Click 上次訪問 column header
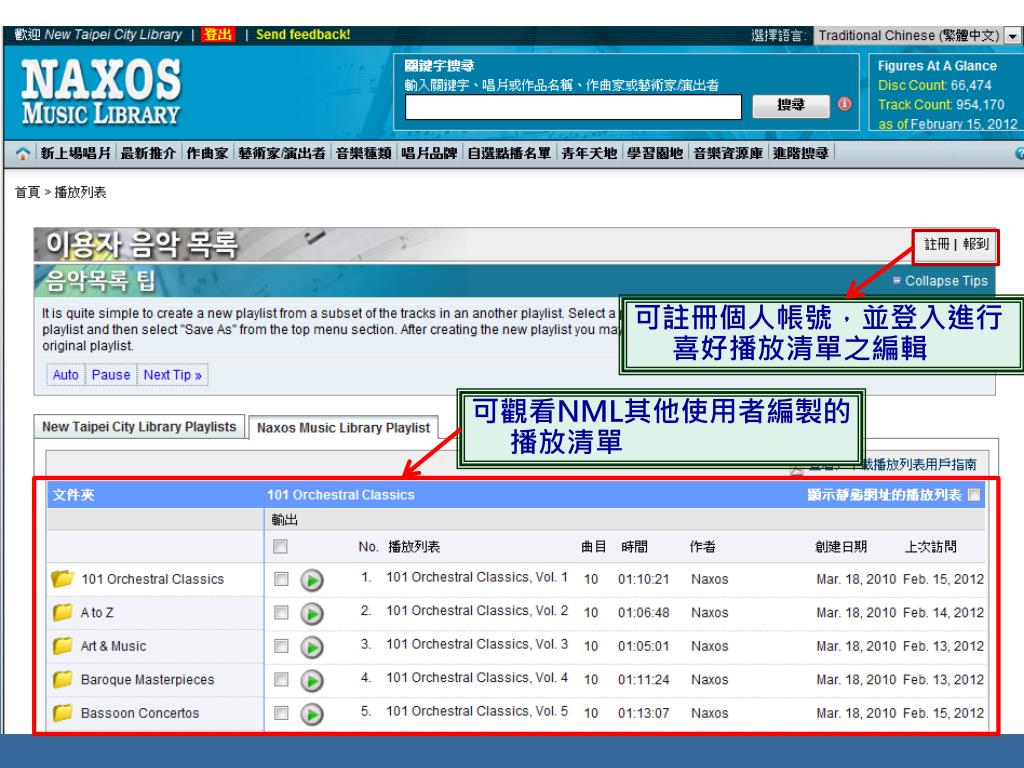The width and height of the screenshot is (1024, 768). (930, 547)
